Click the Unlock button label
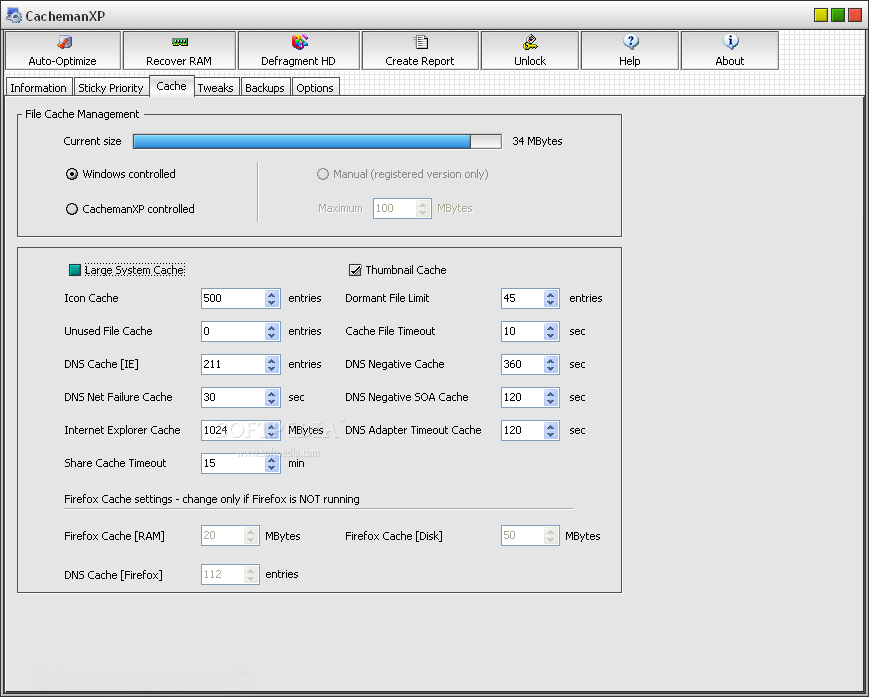 (x=530, y=61)
